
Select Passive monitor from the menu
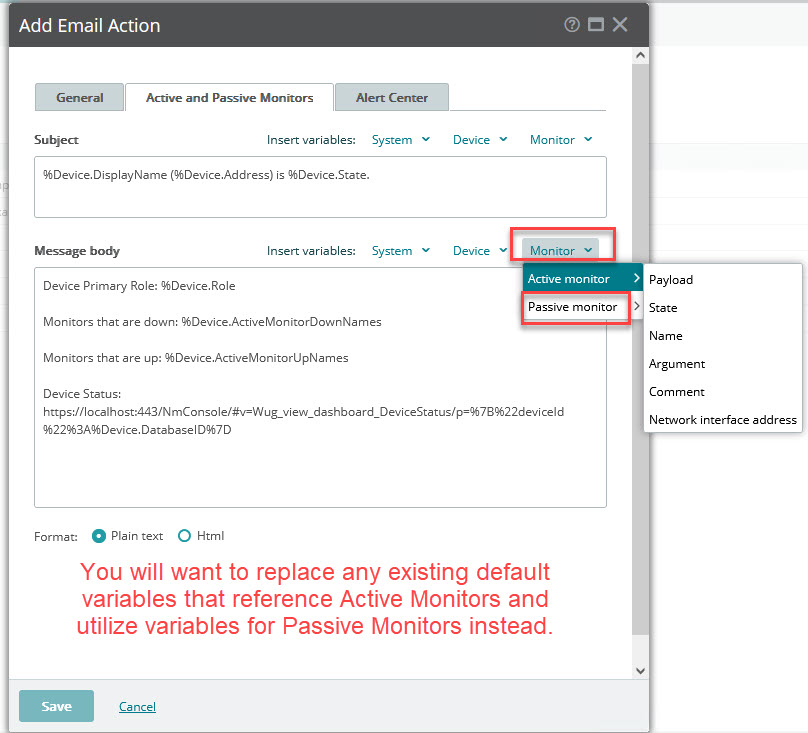point(575,308)
